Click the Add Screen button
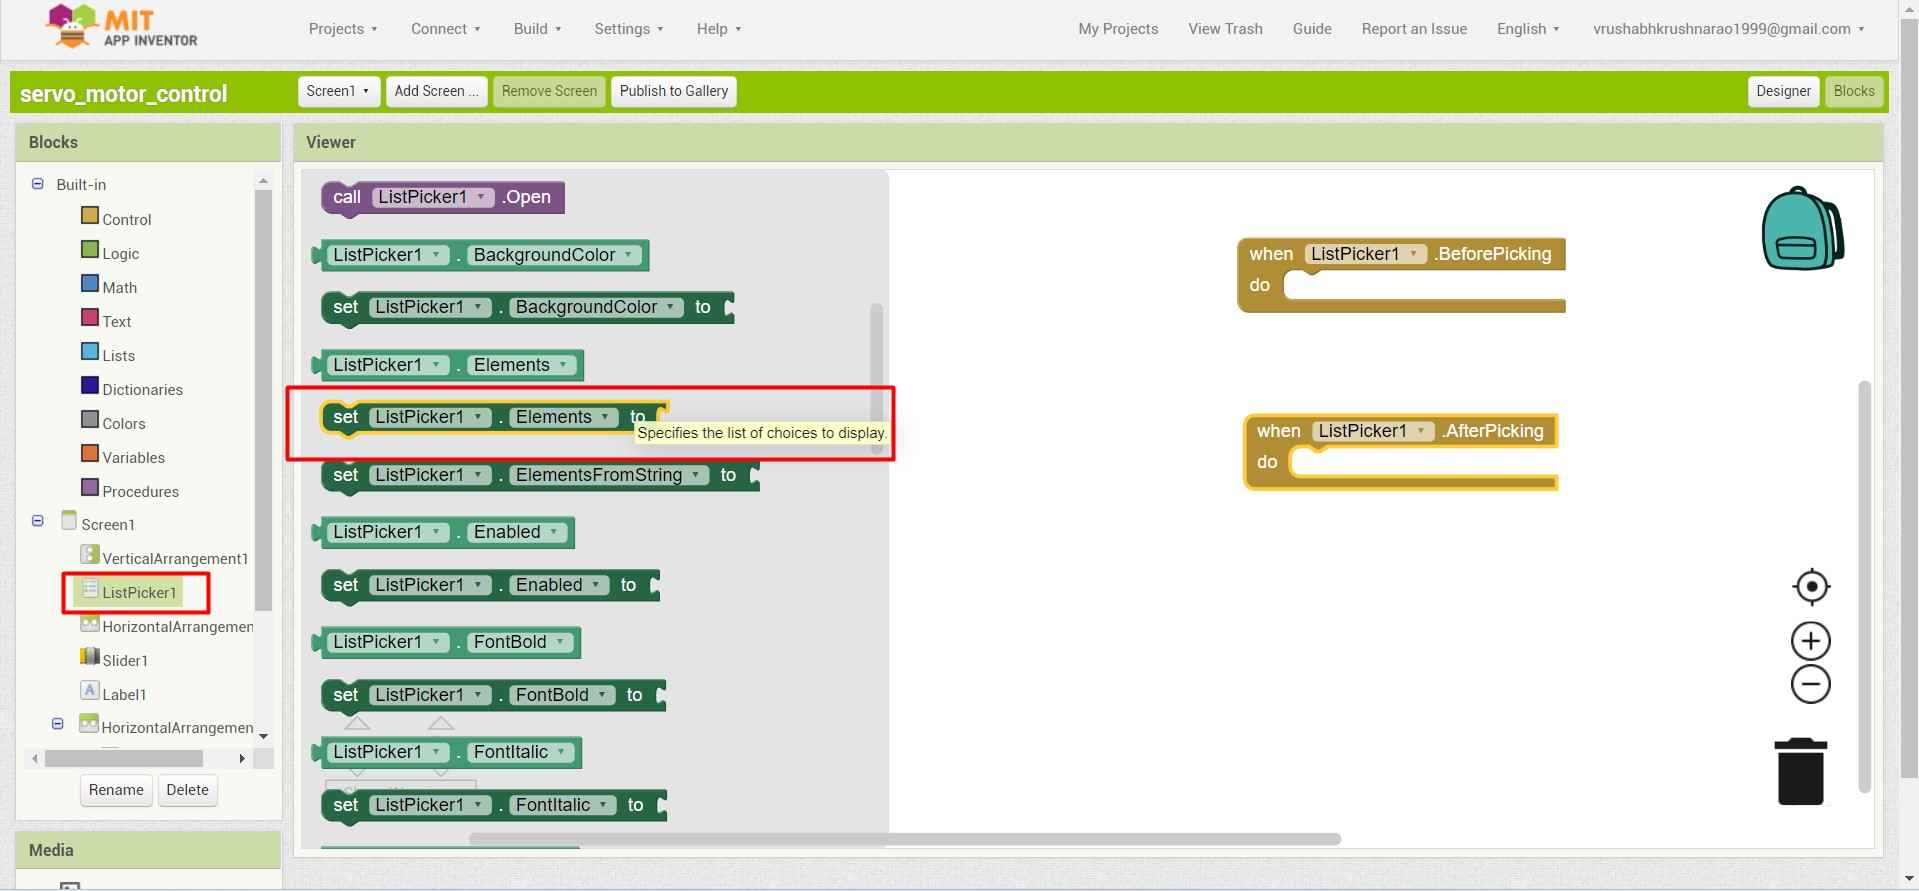 click(x=436, y=91)
